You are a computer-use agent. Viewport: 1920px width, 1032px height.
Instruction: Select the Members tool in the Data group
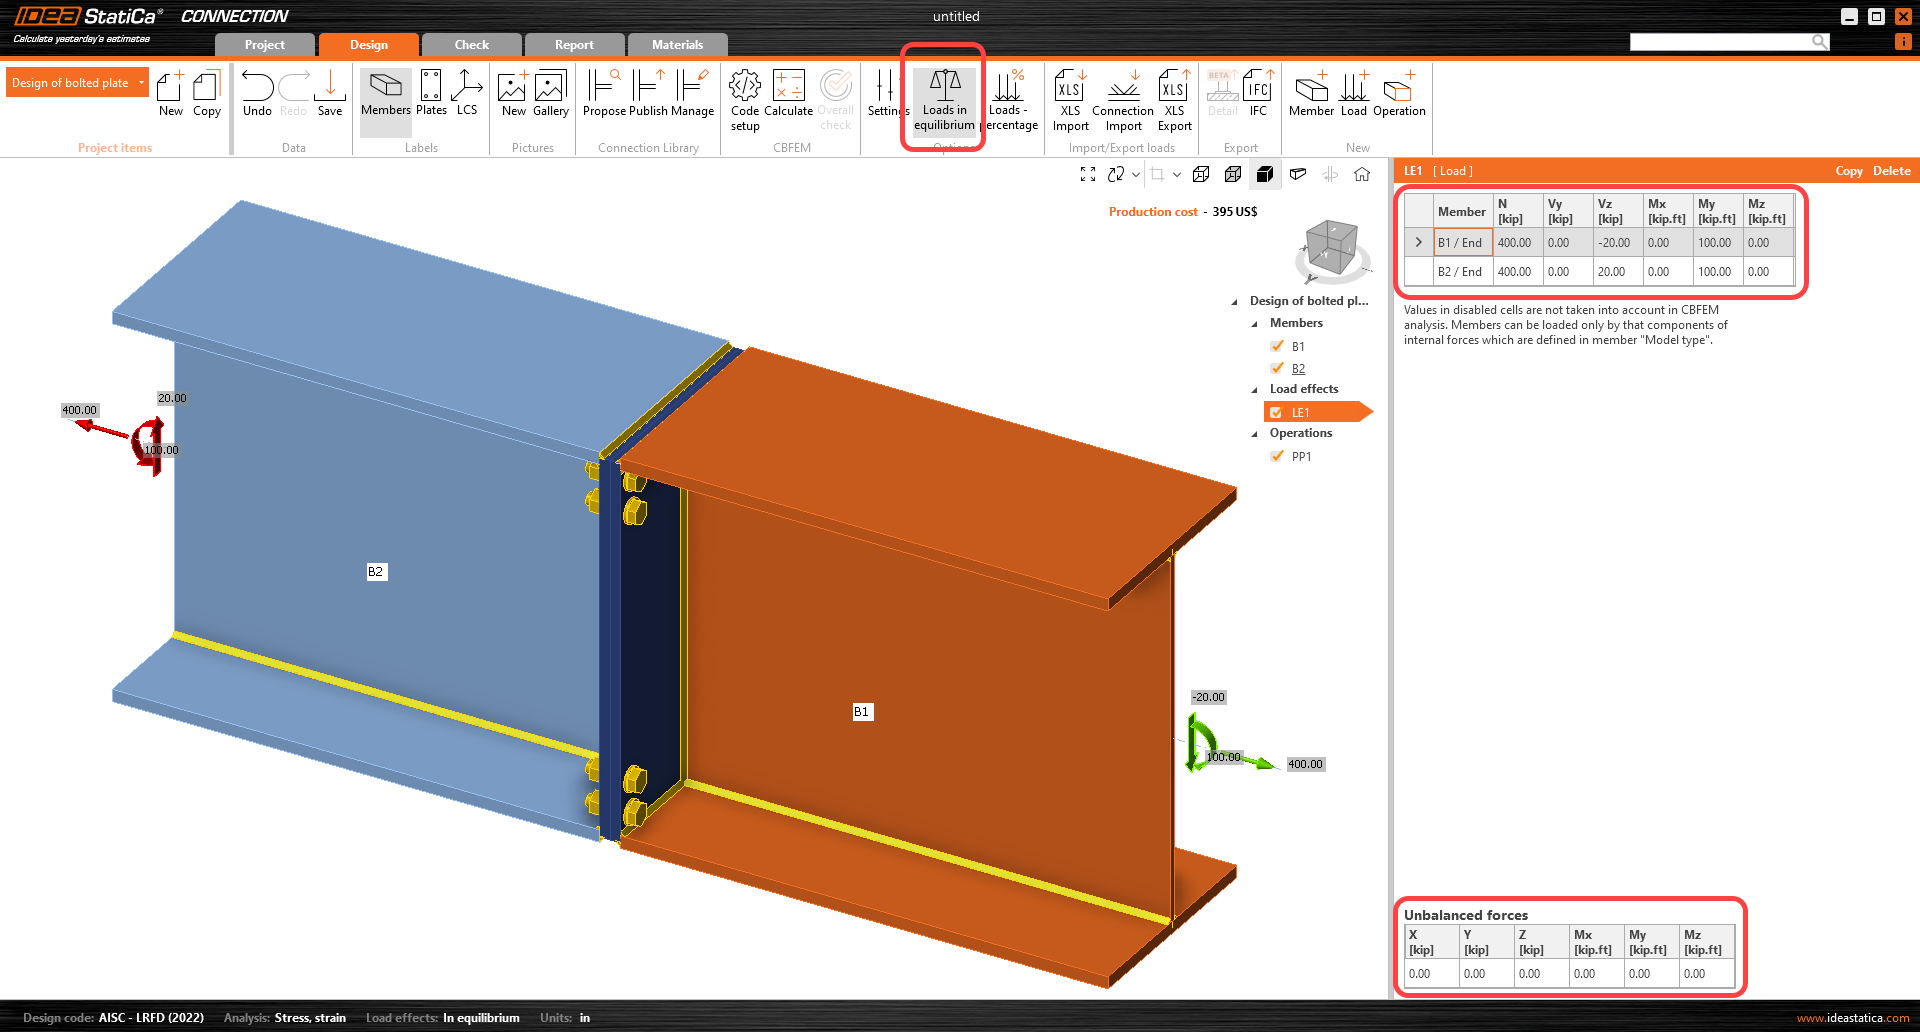click(x=385, y=97)
